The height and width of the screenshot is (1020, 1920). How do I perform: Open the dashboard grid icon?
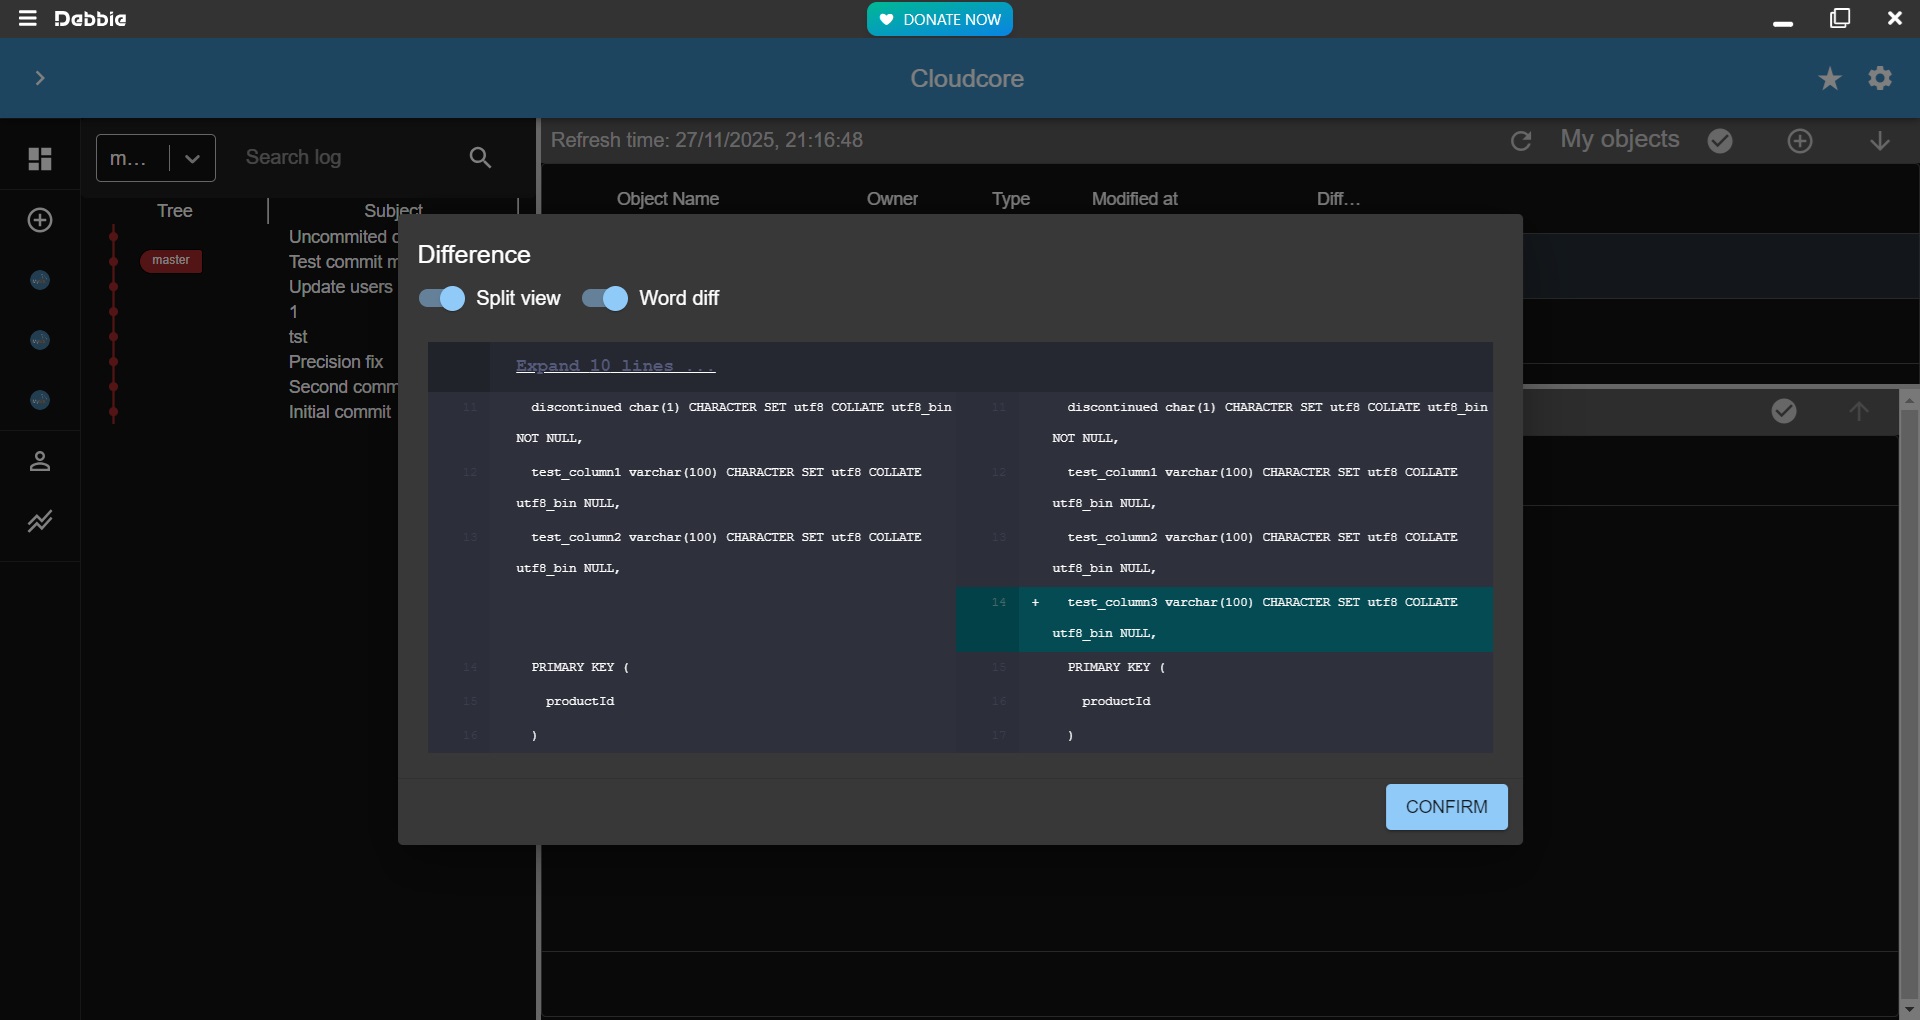40,159
